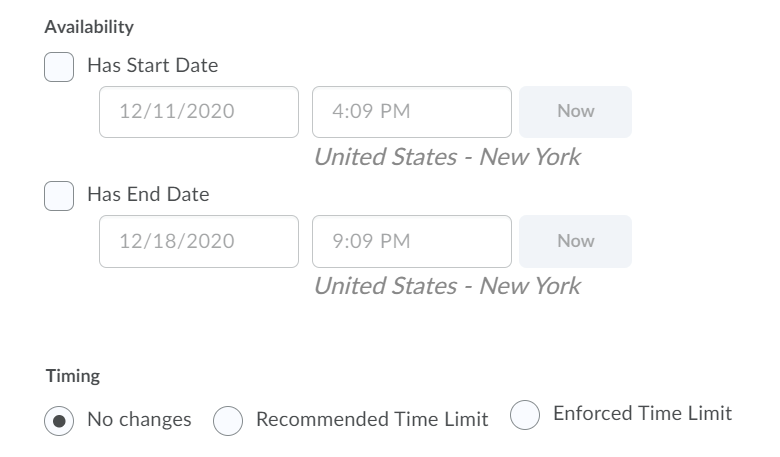This screenshot has width=780, height=457.
Task: Click the Timing section heading
Action: coord(73,377)
